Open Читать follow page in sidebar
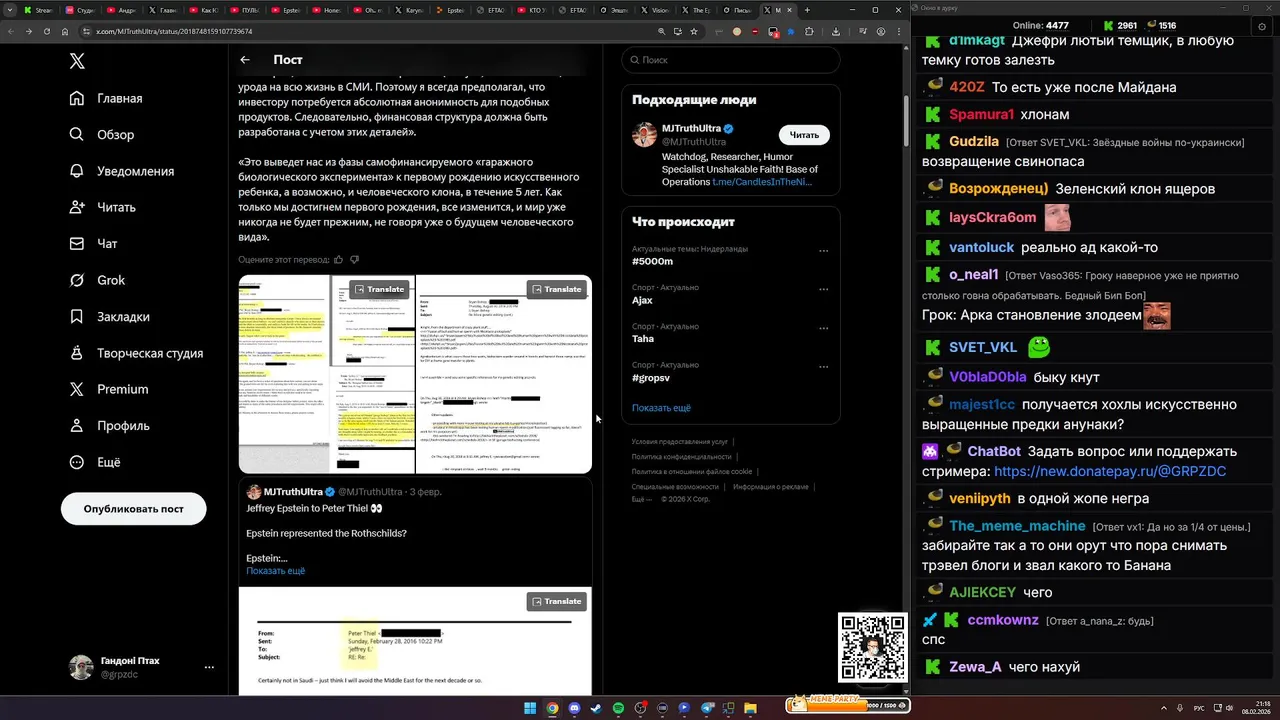The height and width of the screenshot is (720, 1280). 103,207
